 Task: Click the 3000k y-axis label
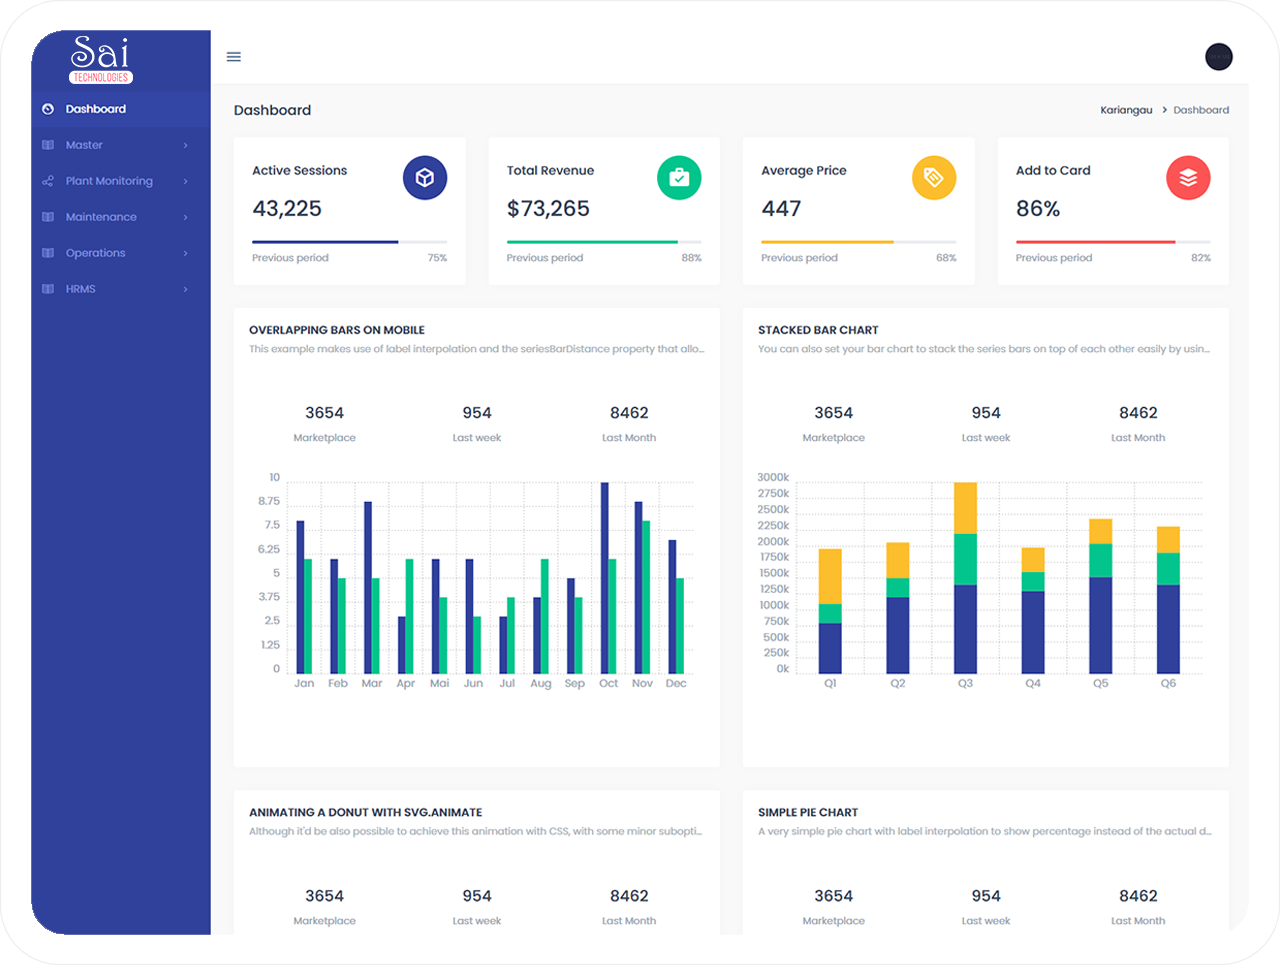point(773,478)
